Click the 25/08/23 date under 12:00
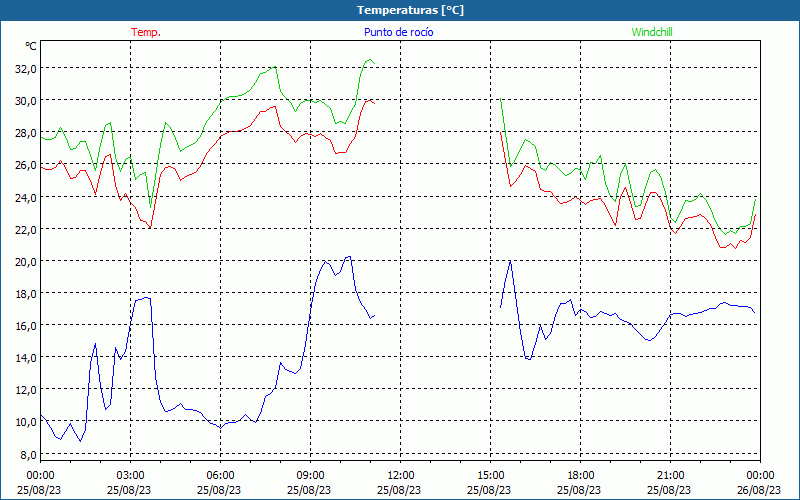Image resolution: width=800 pixels, height=500 pixels. click(399, 490)
